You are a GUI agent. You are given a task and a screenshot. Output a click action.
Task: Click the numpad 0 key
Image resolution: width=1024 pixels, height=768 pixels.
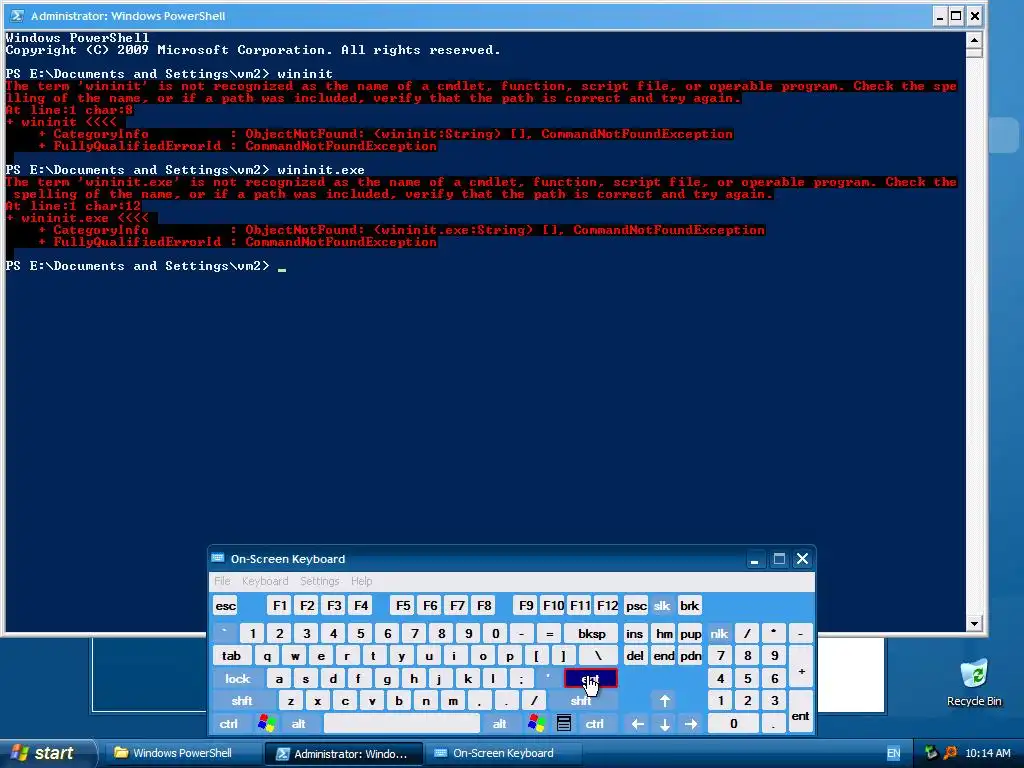coord(733,724)
